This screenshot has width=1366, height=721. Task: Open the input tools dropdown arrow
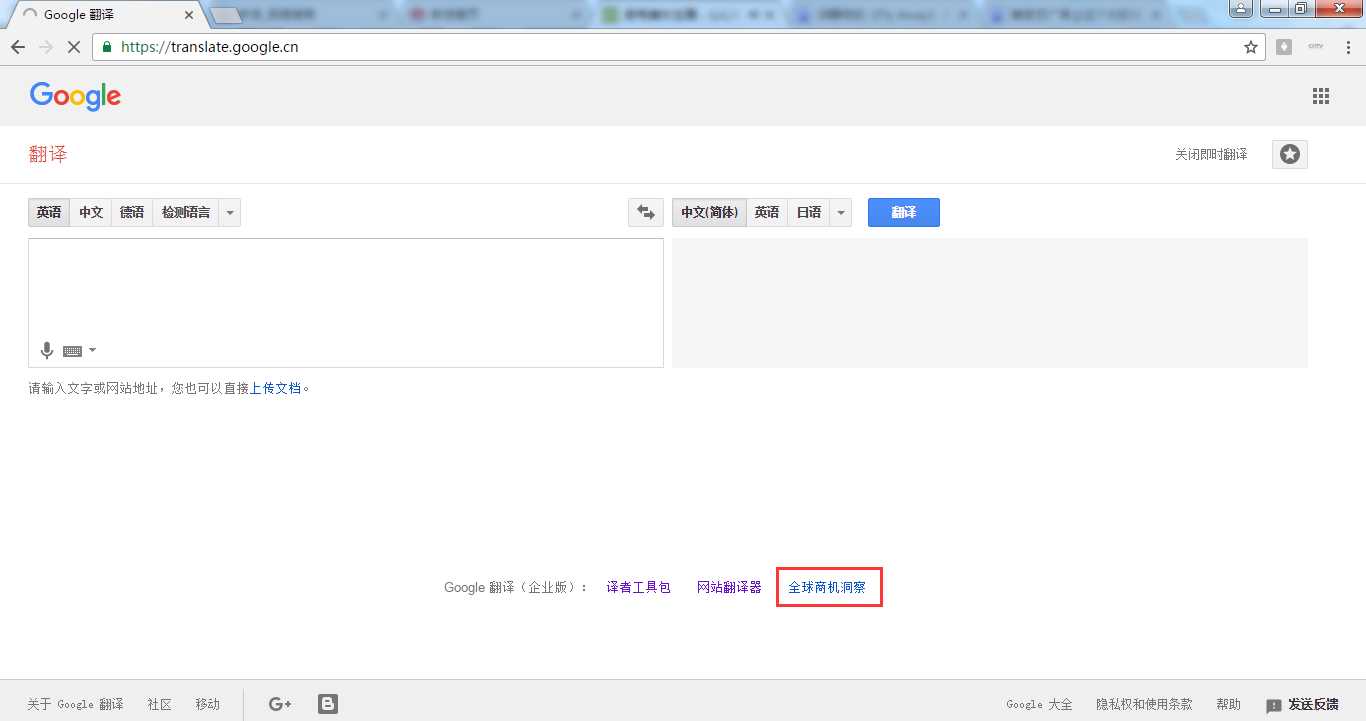(x=92, y=350)
